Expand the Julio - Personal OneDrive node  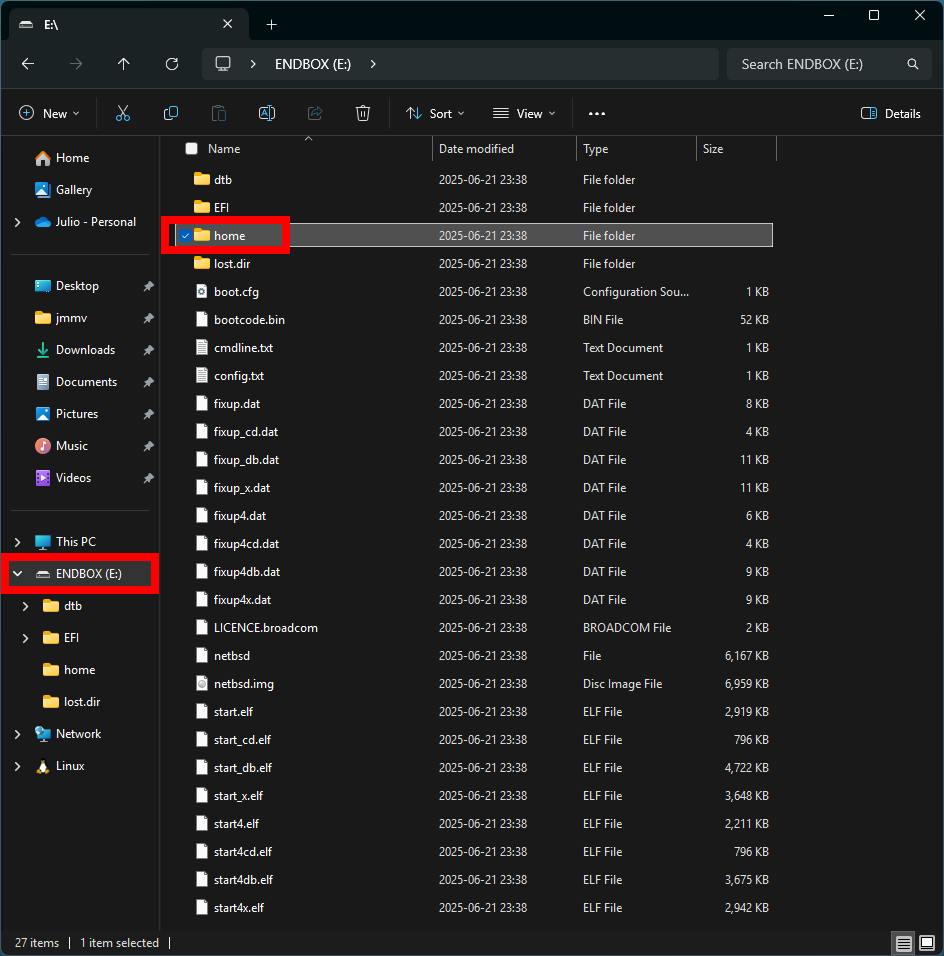(x=18, y=222)
